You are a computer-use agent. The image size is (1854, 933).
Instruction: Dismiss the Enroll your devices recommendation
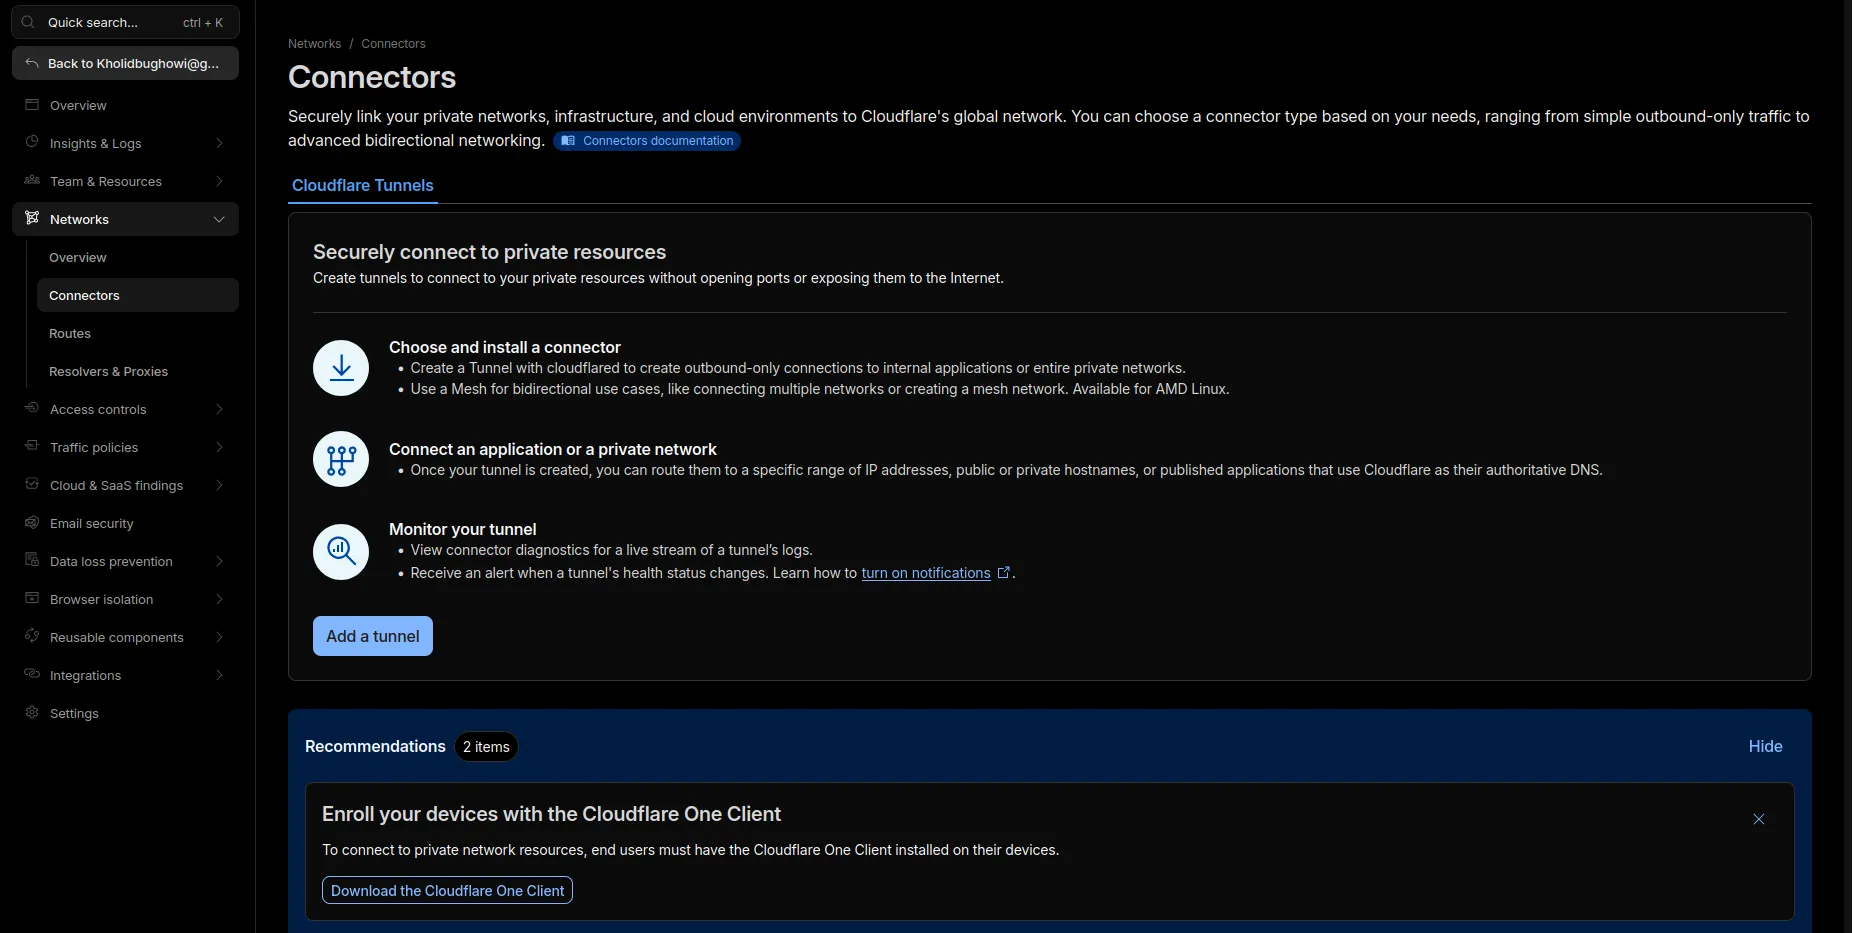[x=1759, y=819]
